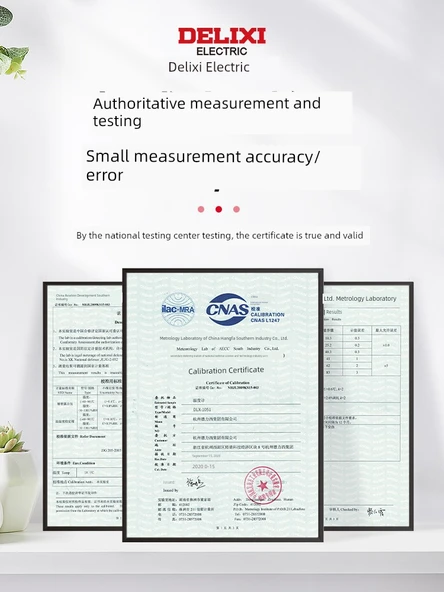Click the national testing center description line
Image resolution: width=444 pixels, height=592 pixels.
(x=220, y=236)
